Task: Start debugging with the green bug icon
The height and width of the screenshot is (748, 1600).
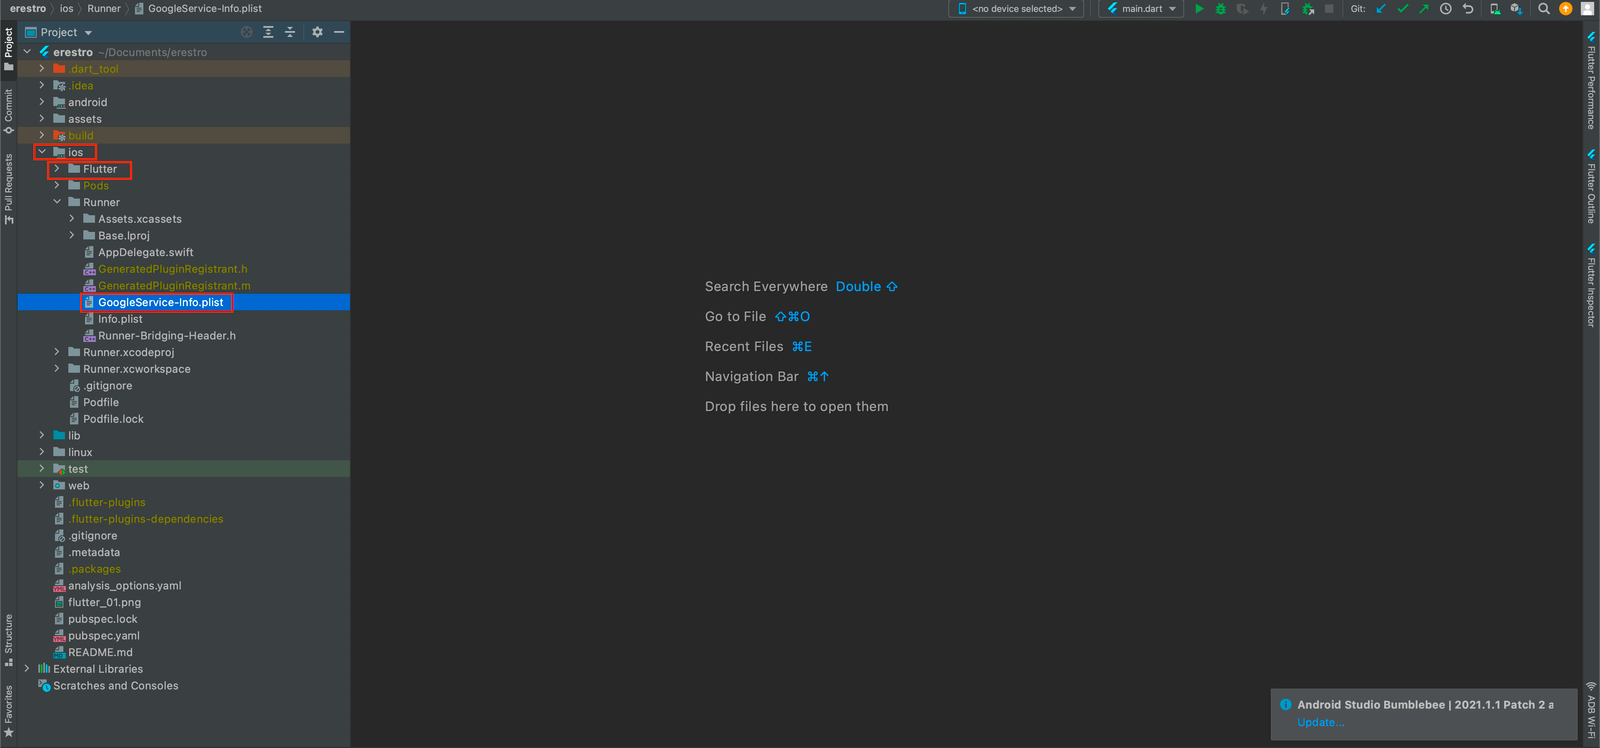Action: (x=1220, y=9)
